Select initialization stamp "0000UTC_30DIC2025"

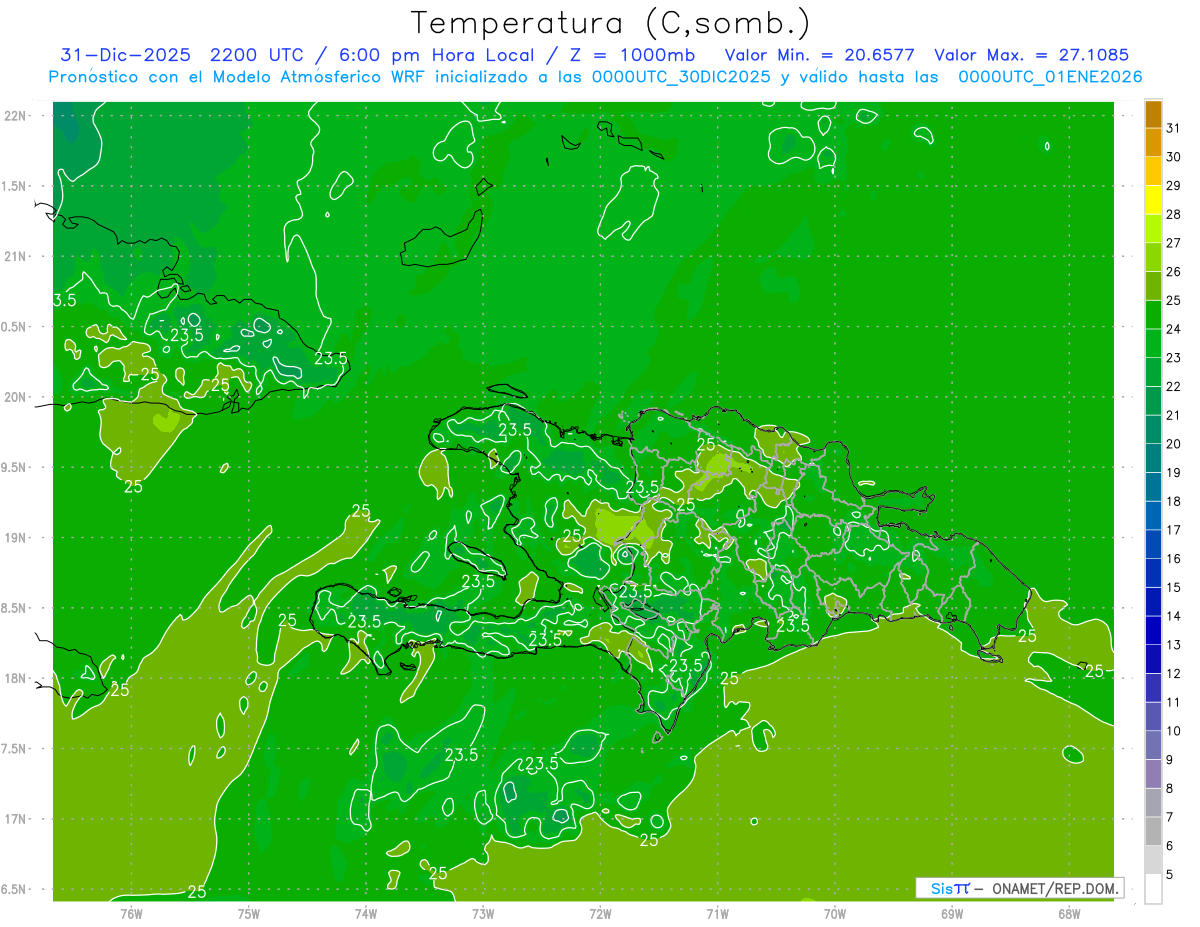[x=682, y=77]
